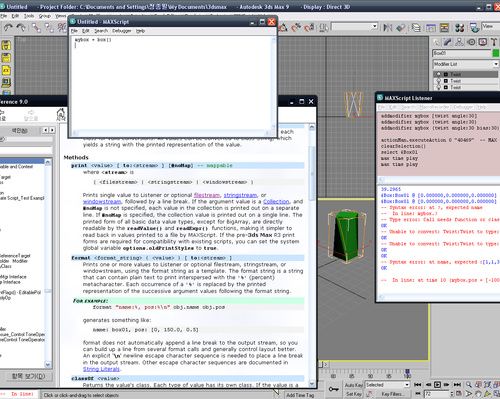Open Group menu in 3ds Max menu bar
Screen dimensions: 500x399
45,16
